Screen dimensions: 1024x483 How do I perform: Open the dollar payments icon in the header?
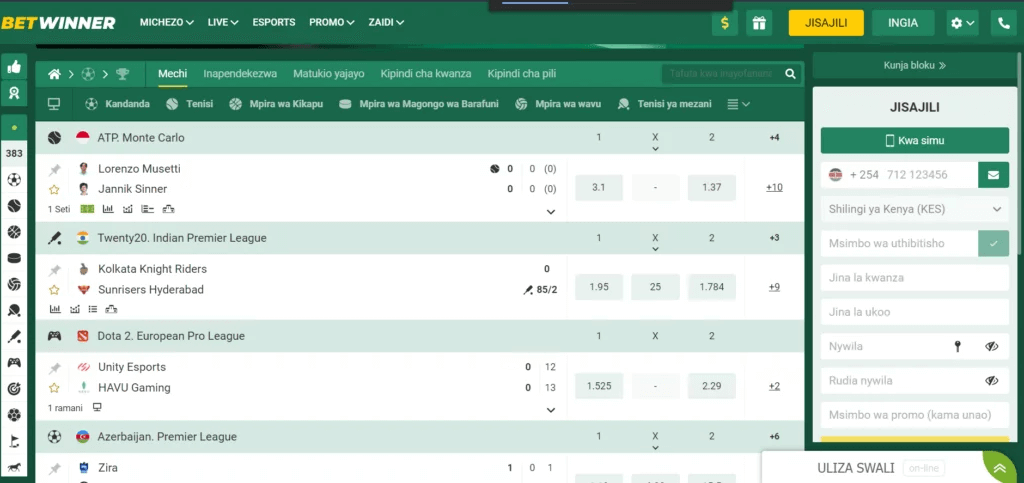[x=725, y=23]
